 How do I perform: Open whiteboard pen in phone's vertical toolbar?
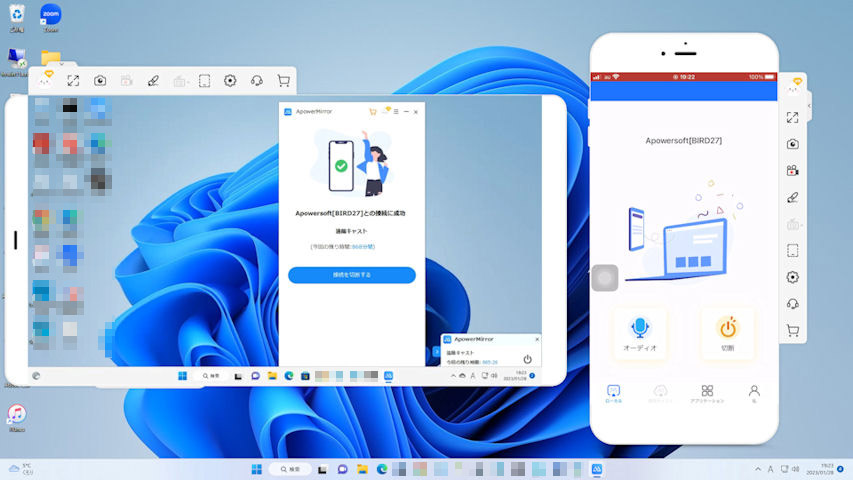pyautogui.click(x=793, y=198)
